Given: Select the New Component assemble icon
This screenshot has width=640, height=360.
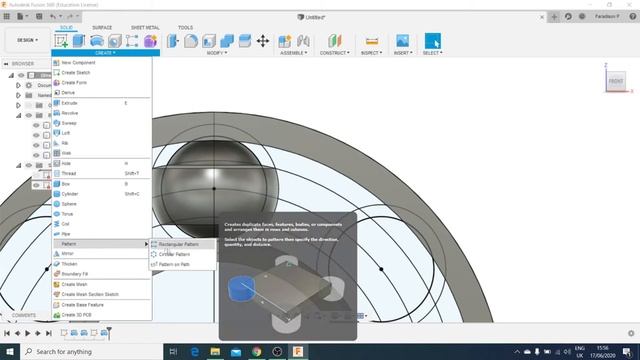Looking at the screenshot, I should (285, 41).
